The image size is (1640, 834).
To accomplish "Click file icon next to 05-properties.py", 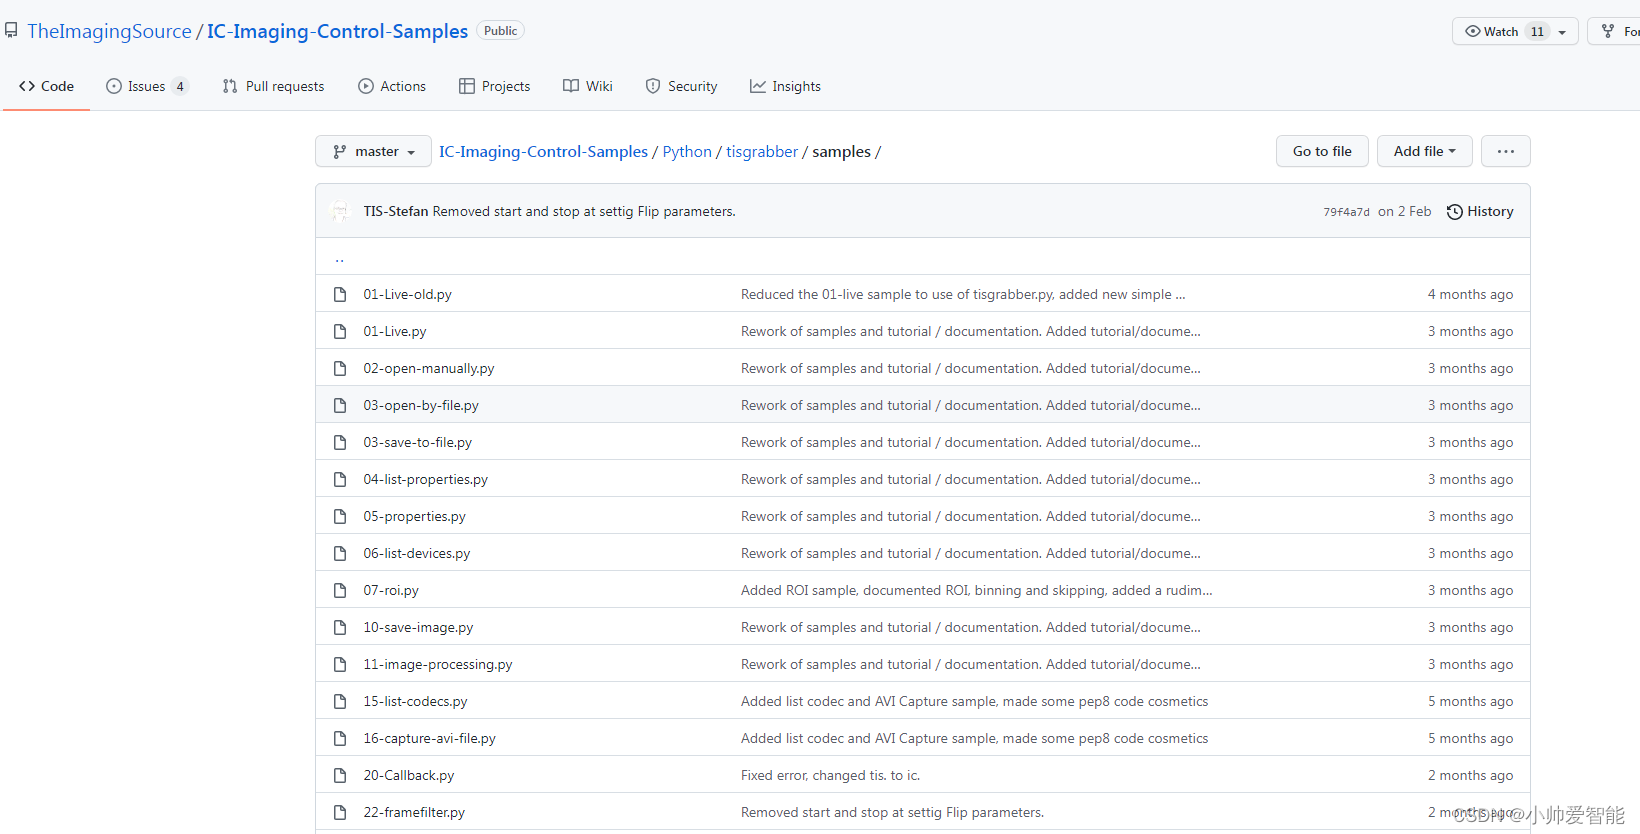I will 340,516.
